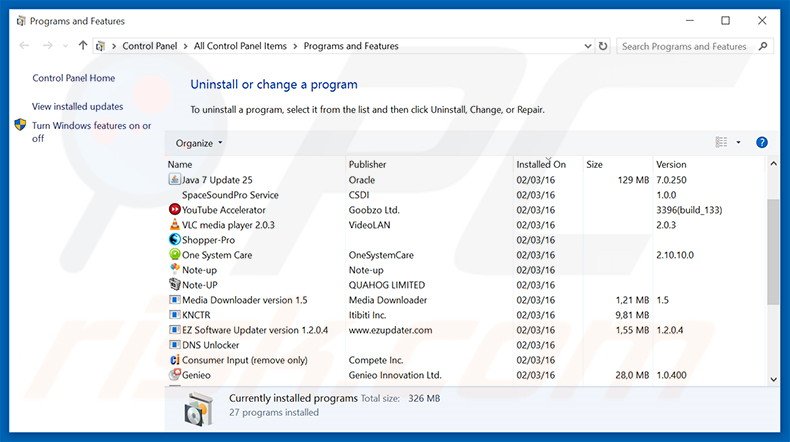This screenshot has width=790, height=442.
Task: Click the Itibiti Inc. publisher cell
Action: click(x=367, y=315)
